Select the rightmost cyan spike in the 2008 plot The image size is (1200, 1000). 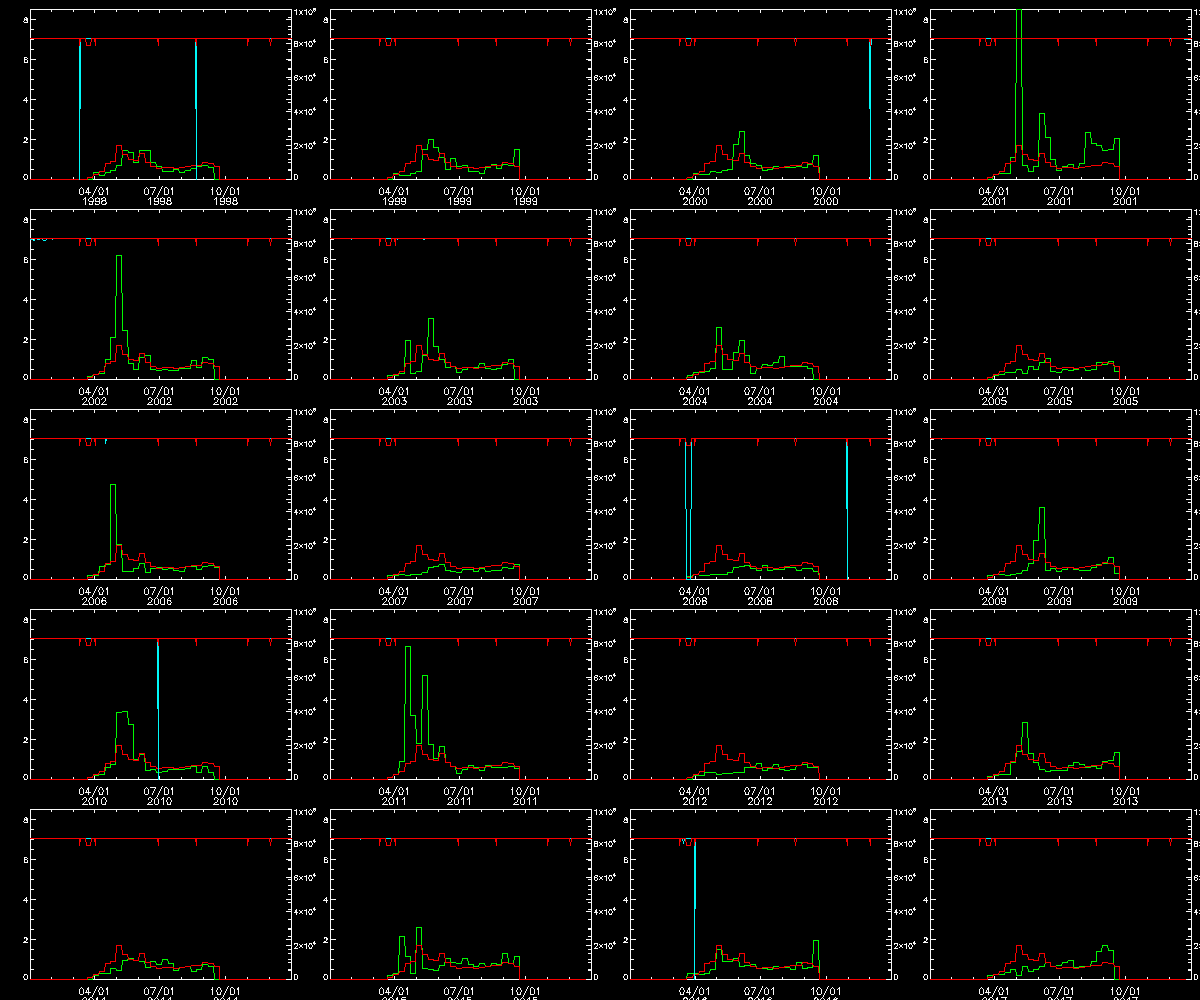[x=847, y=500]
